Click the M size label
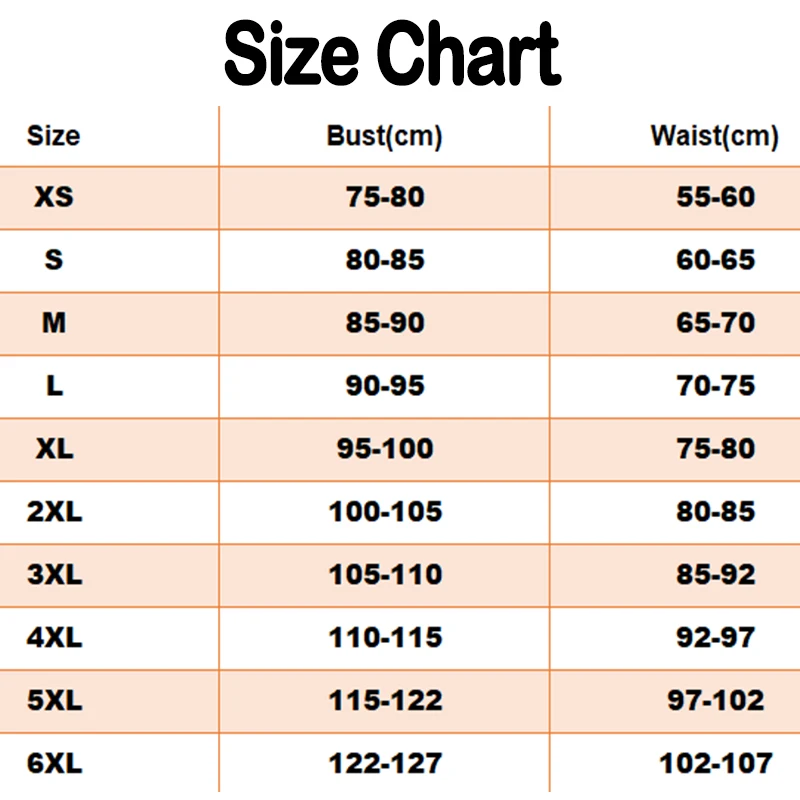The width and height of the screenshot is (800, 800). (x=54, y=323)
